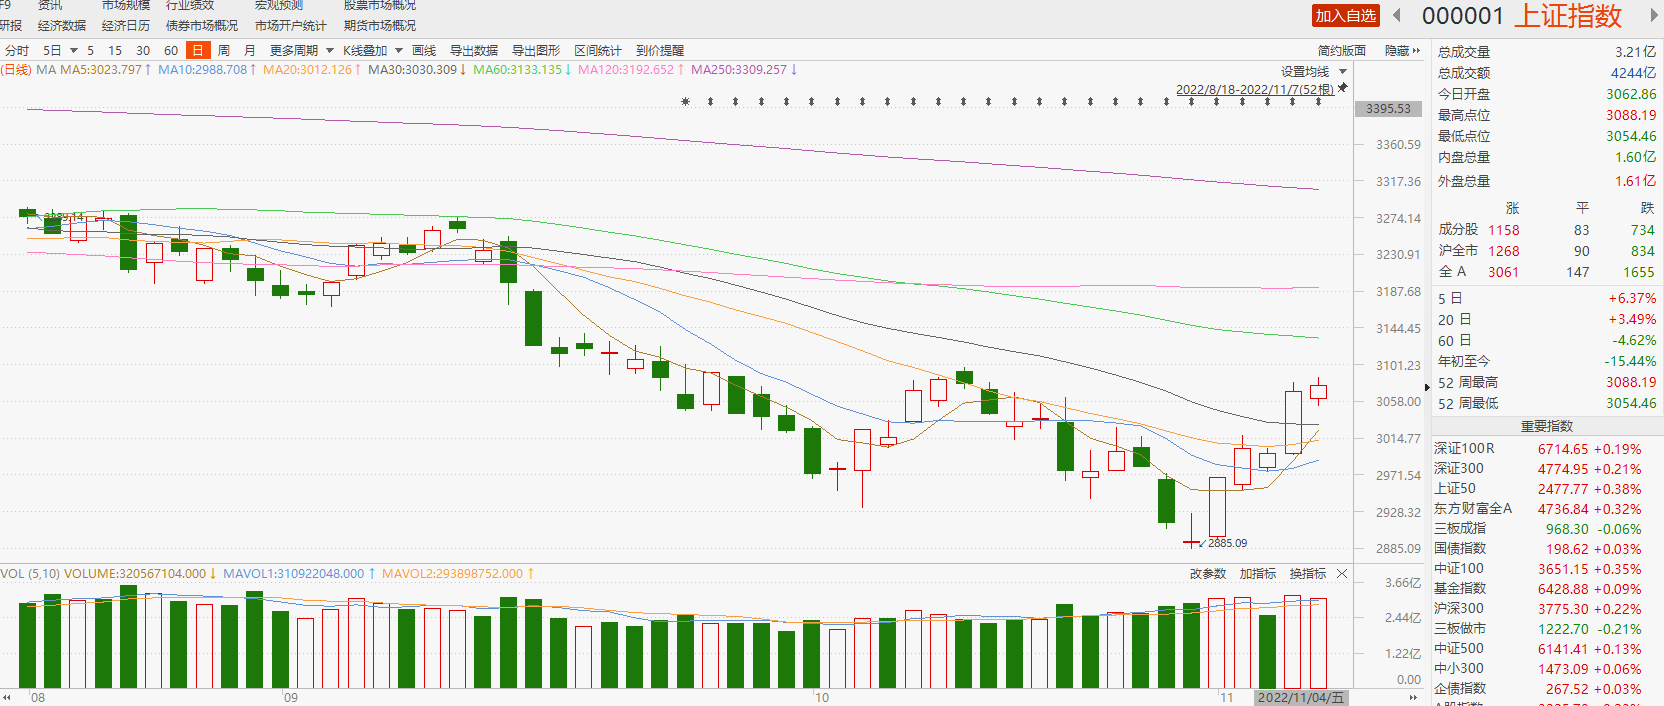
Task: Click 沪深300 in the index list
Action: coord(1459,608)
